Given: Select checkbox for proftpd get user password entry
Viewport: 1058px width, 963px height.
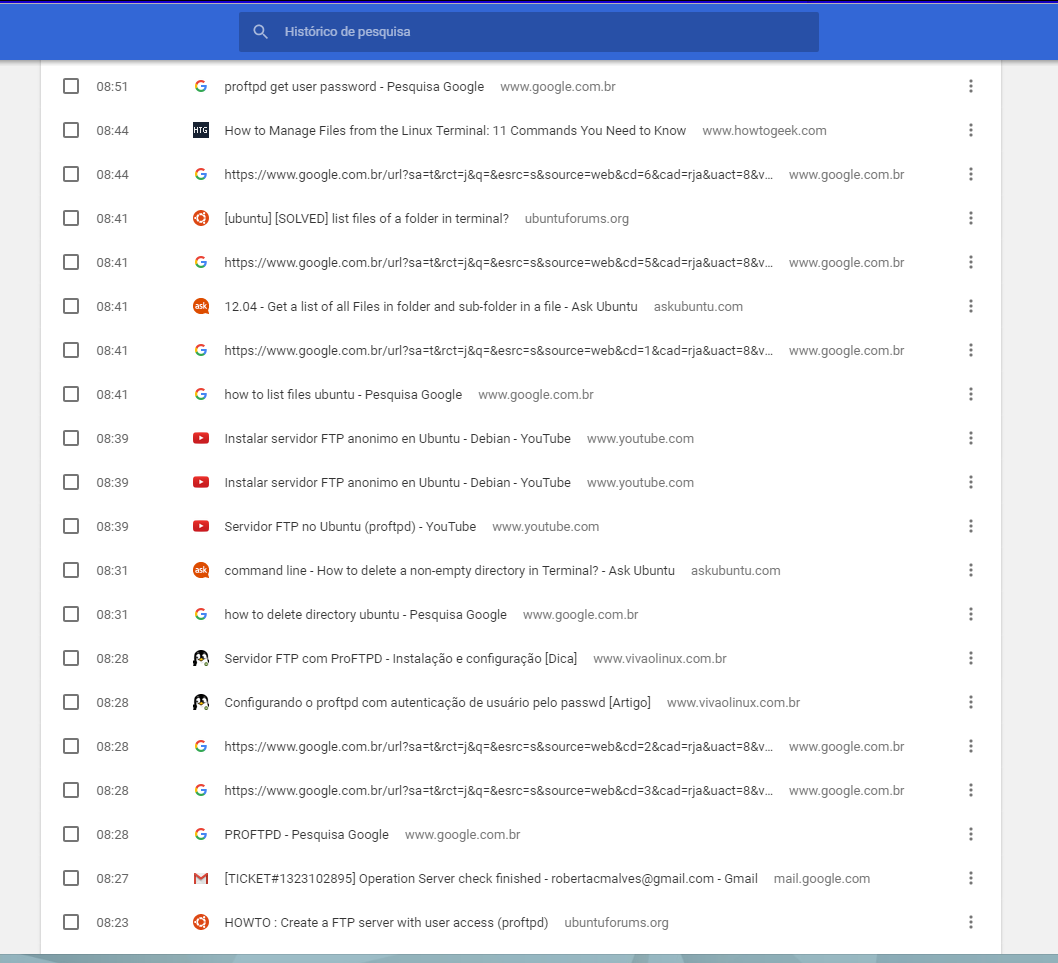Looking at the screenshot, I should tap(71, 86).
